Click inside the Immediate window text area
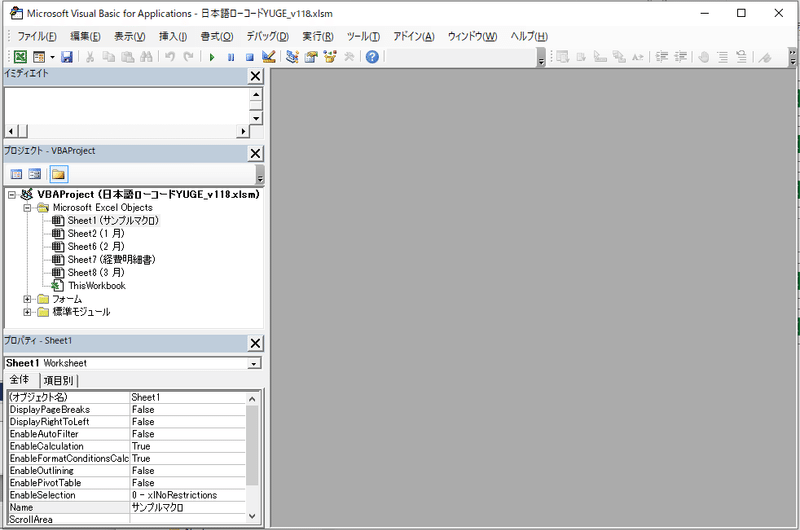Viewport: 800px width, 530px height. click(127, 107)
